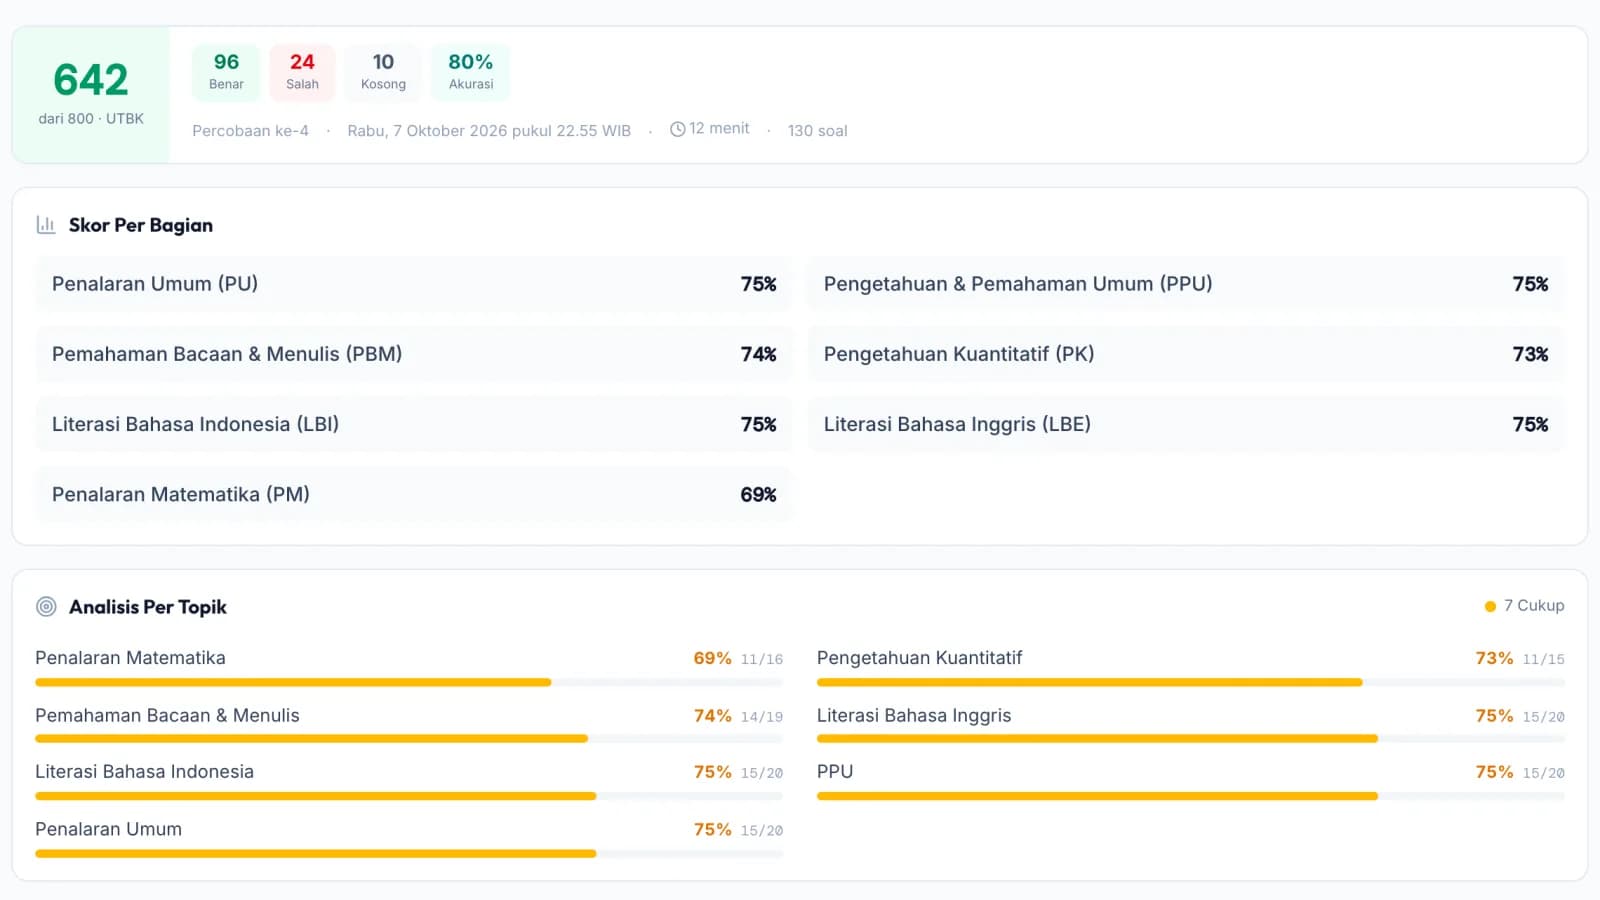Select the Pemahaman Bacaan & Menulis (PBM) row

click(414, 354)
